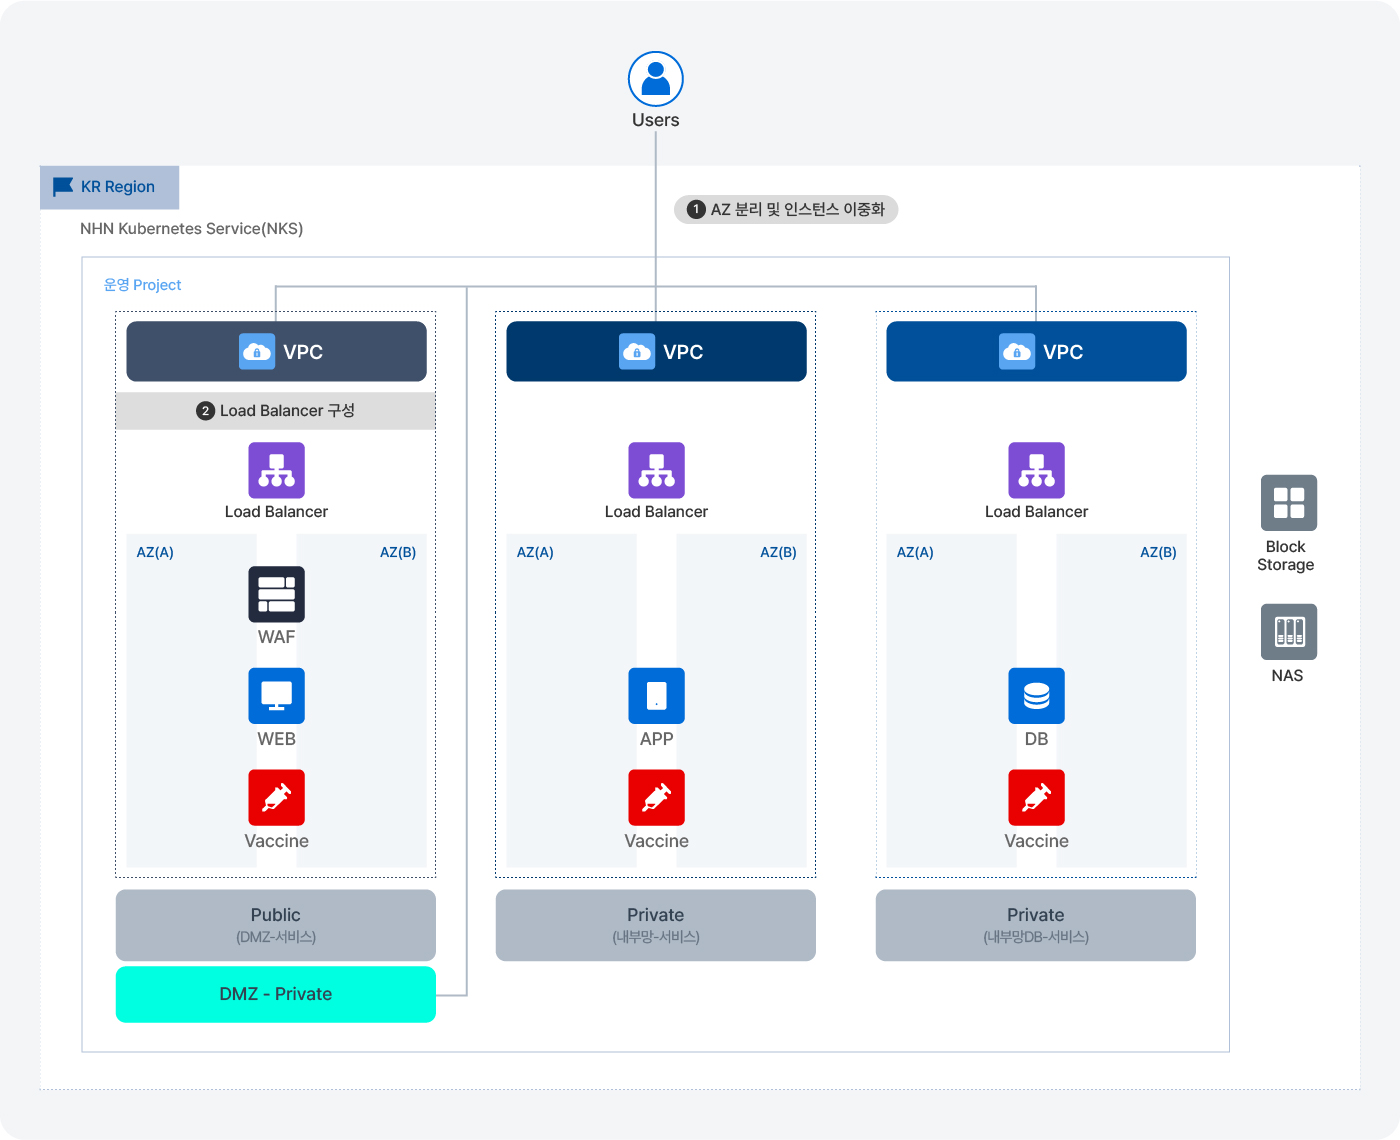Click the 운영 Project label
This screenshot has width=1400, height=1140.
pyautogui.click(x=142, y=285)
